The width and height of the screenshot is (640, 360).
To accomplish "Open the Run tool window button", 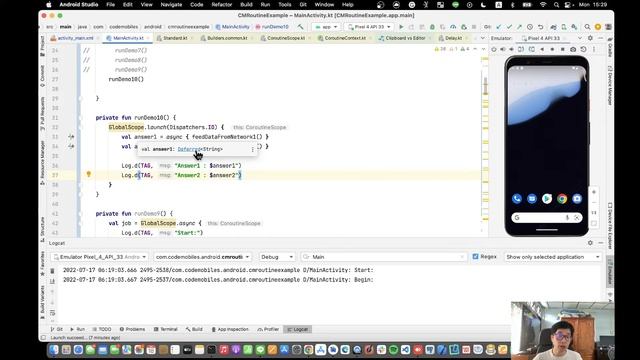I will [x=77, y=329].
